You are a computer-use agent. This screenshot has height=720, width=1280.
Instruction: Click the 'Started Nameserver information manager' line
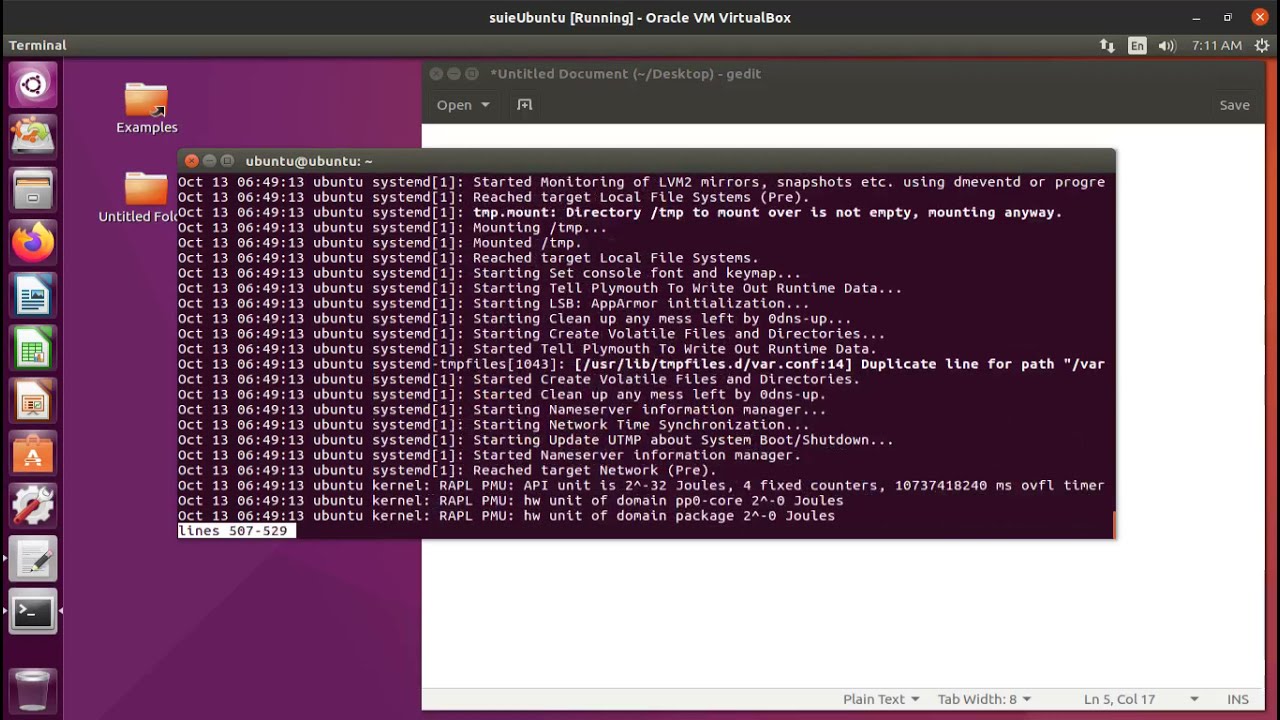(489, 455)
